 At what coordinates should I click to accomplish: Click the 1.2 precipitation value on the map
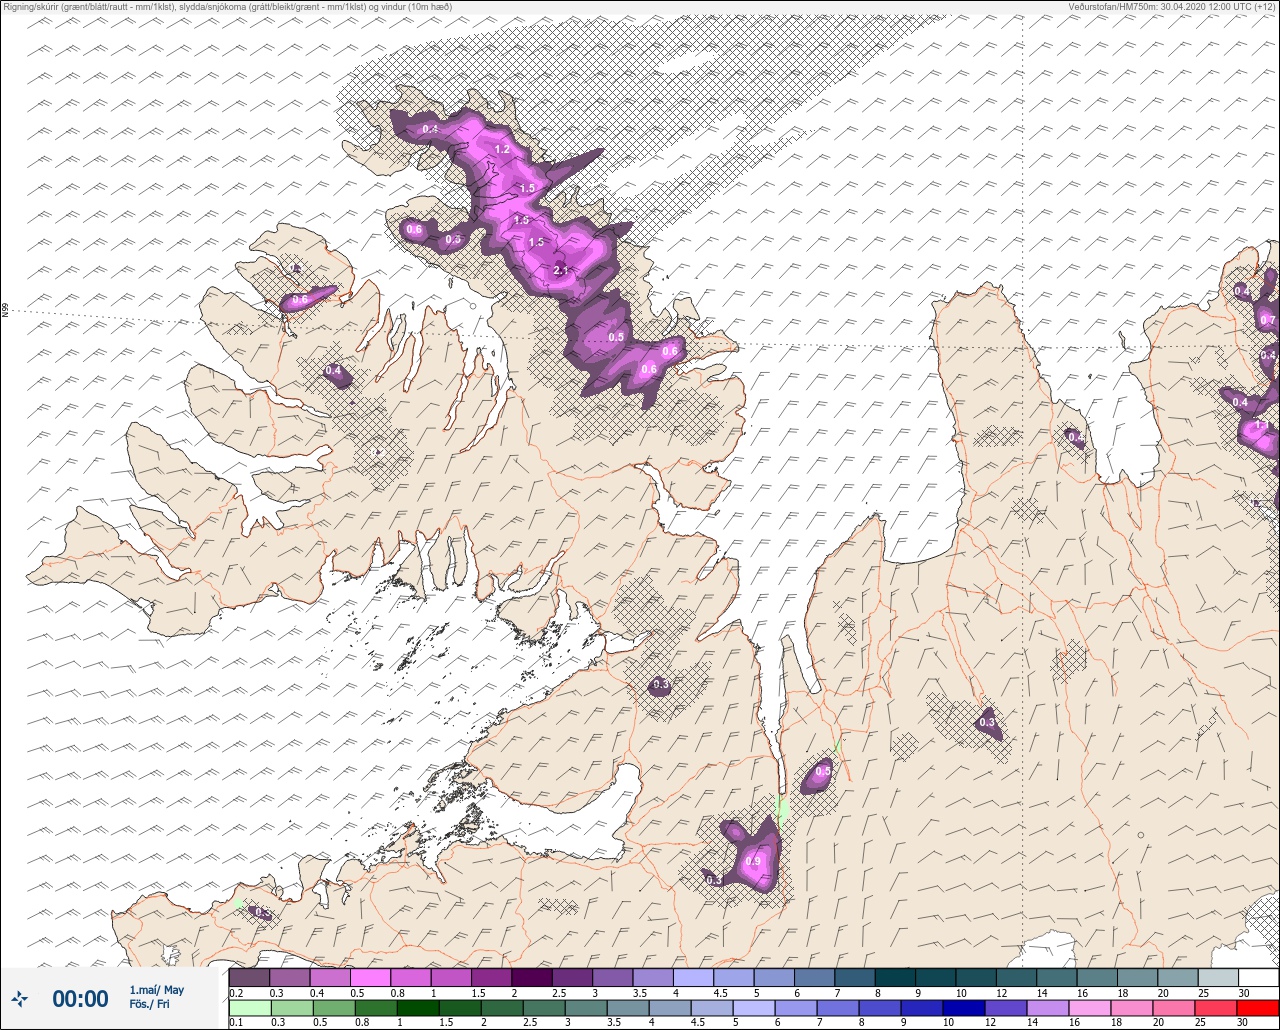502,149
